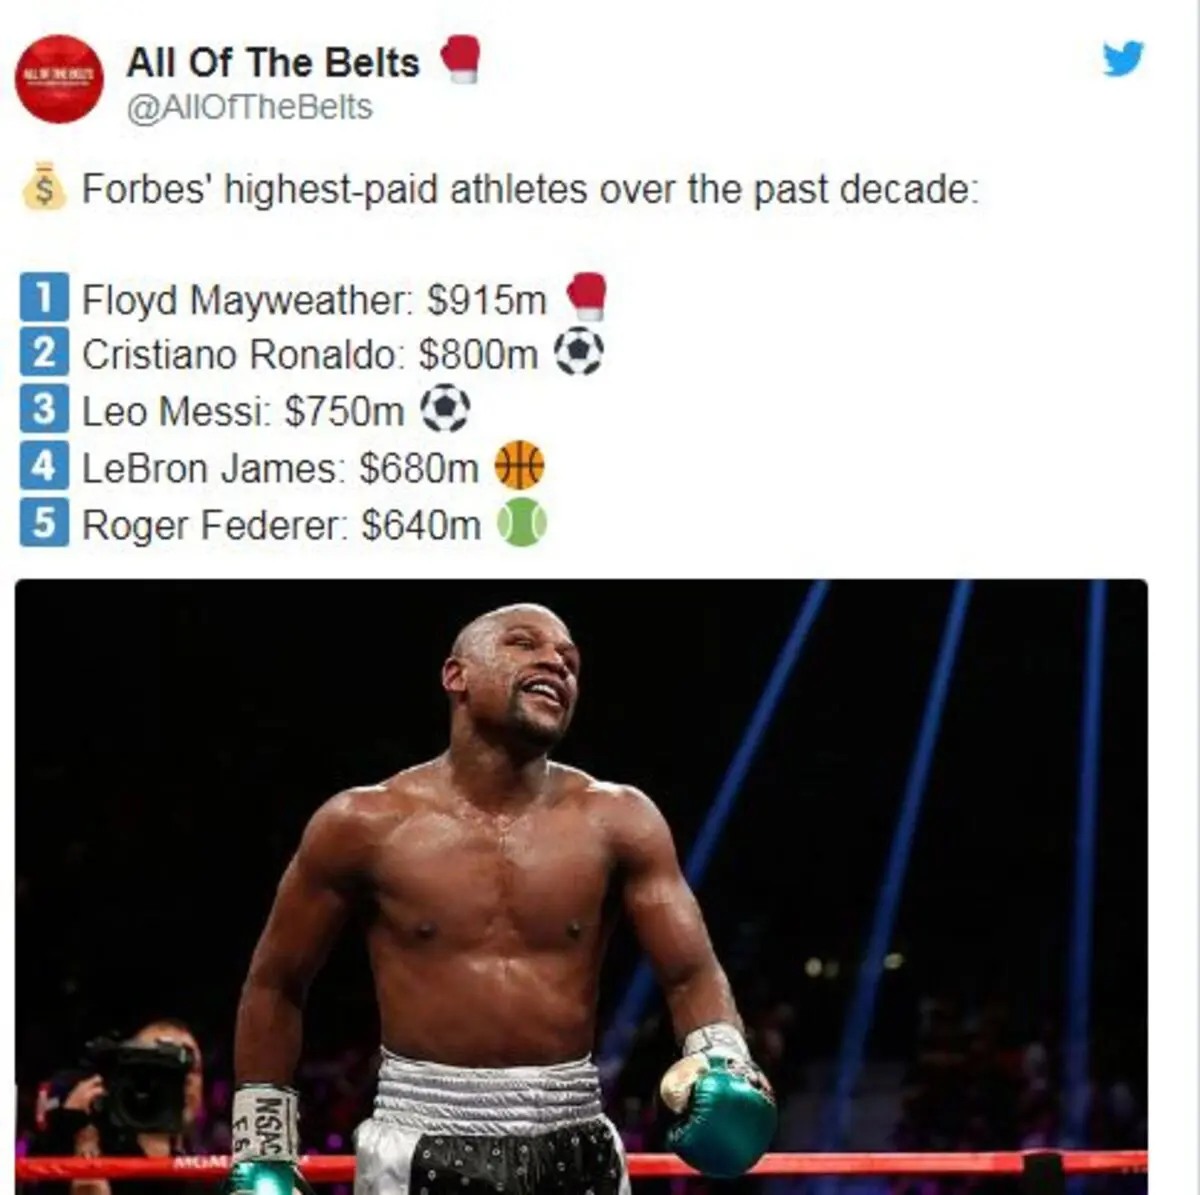1200x1195 pixels.
Task: Click the red glove after Mayweather's earnings
Action: [586, 296]
